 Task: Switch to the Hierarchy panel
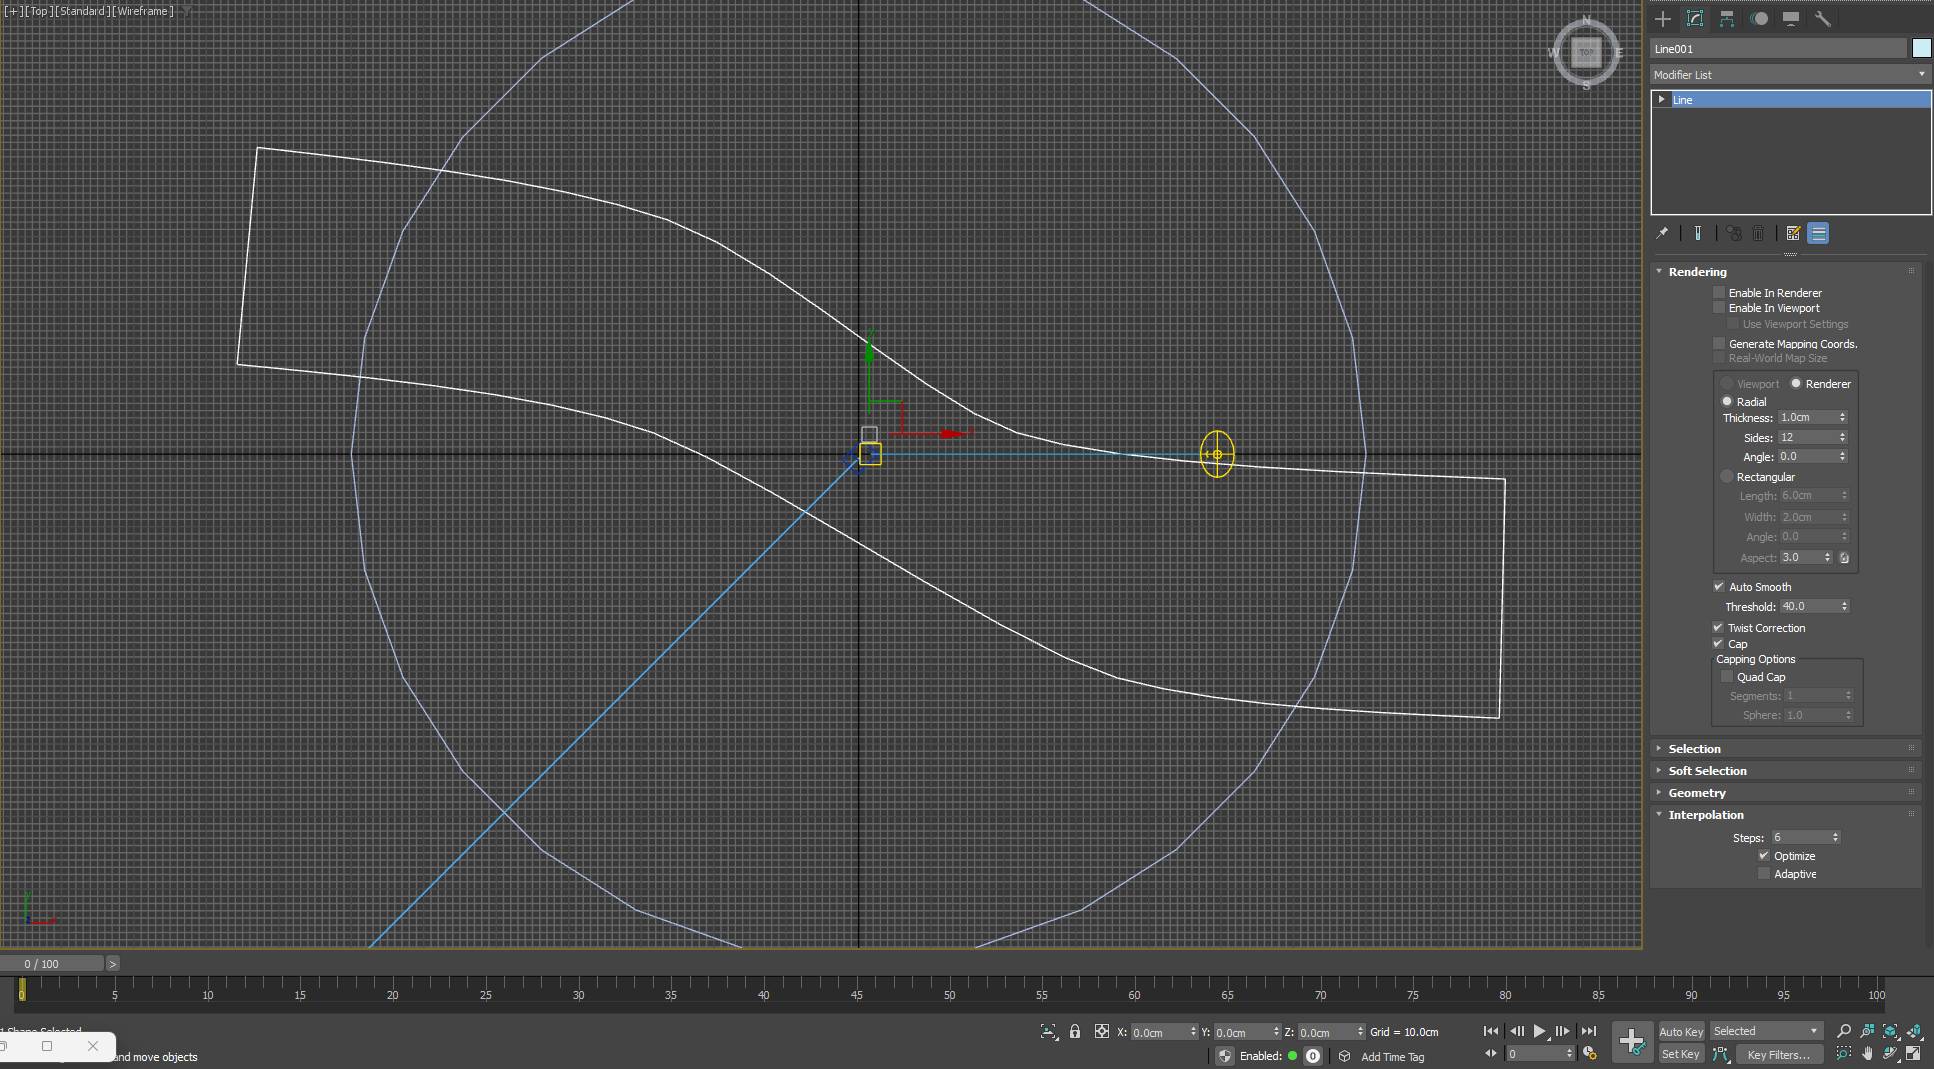click(x=1727, y=19)
